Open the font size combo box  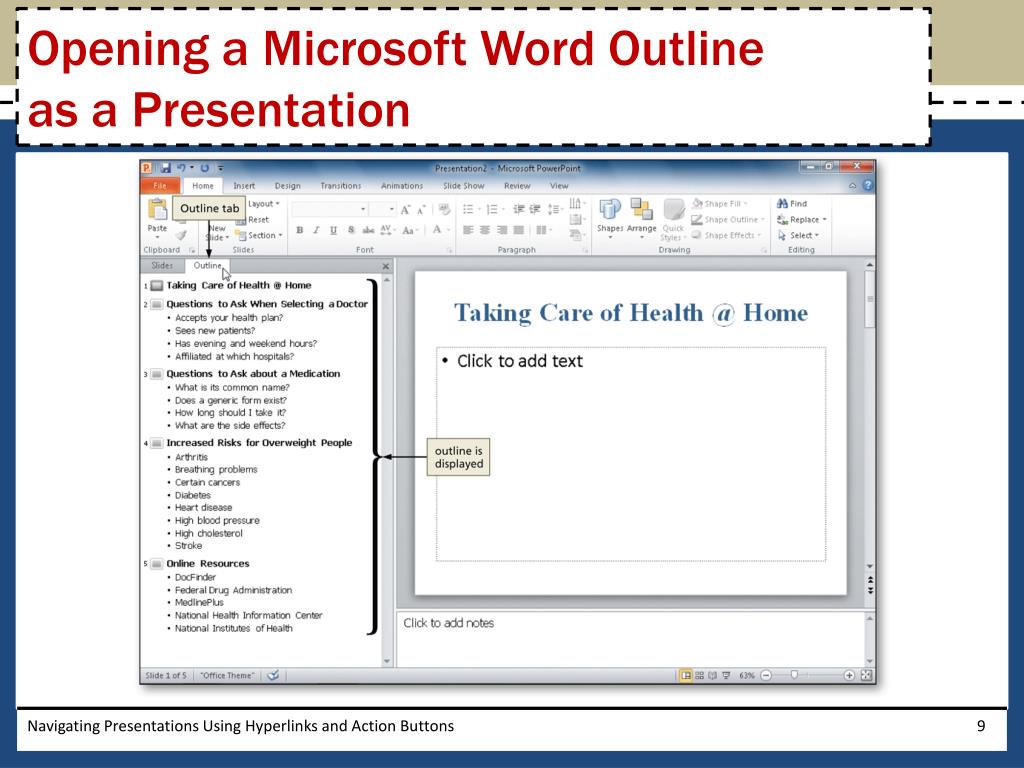383,209
